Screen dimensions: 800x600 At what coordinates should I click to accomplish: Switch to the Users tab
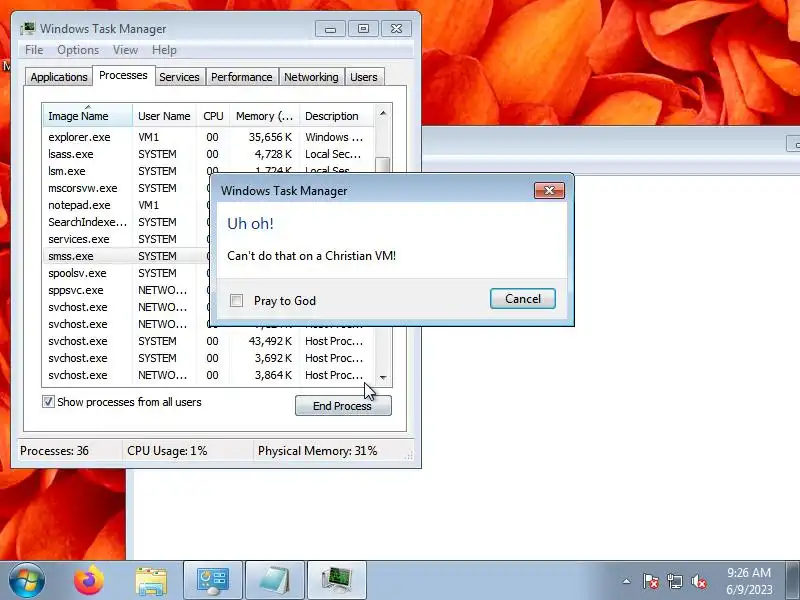coord(364,77)
